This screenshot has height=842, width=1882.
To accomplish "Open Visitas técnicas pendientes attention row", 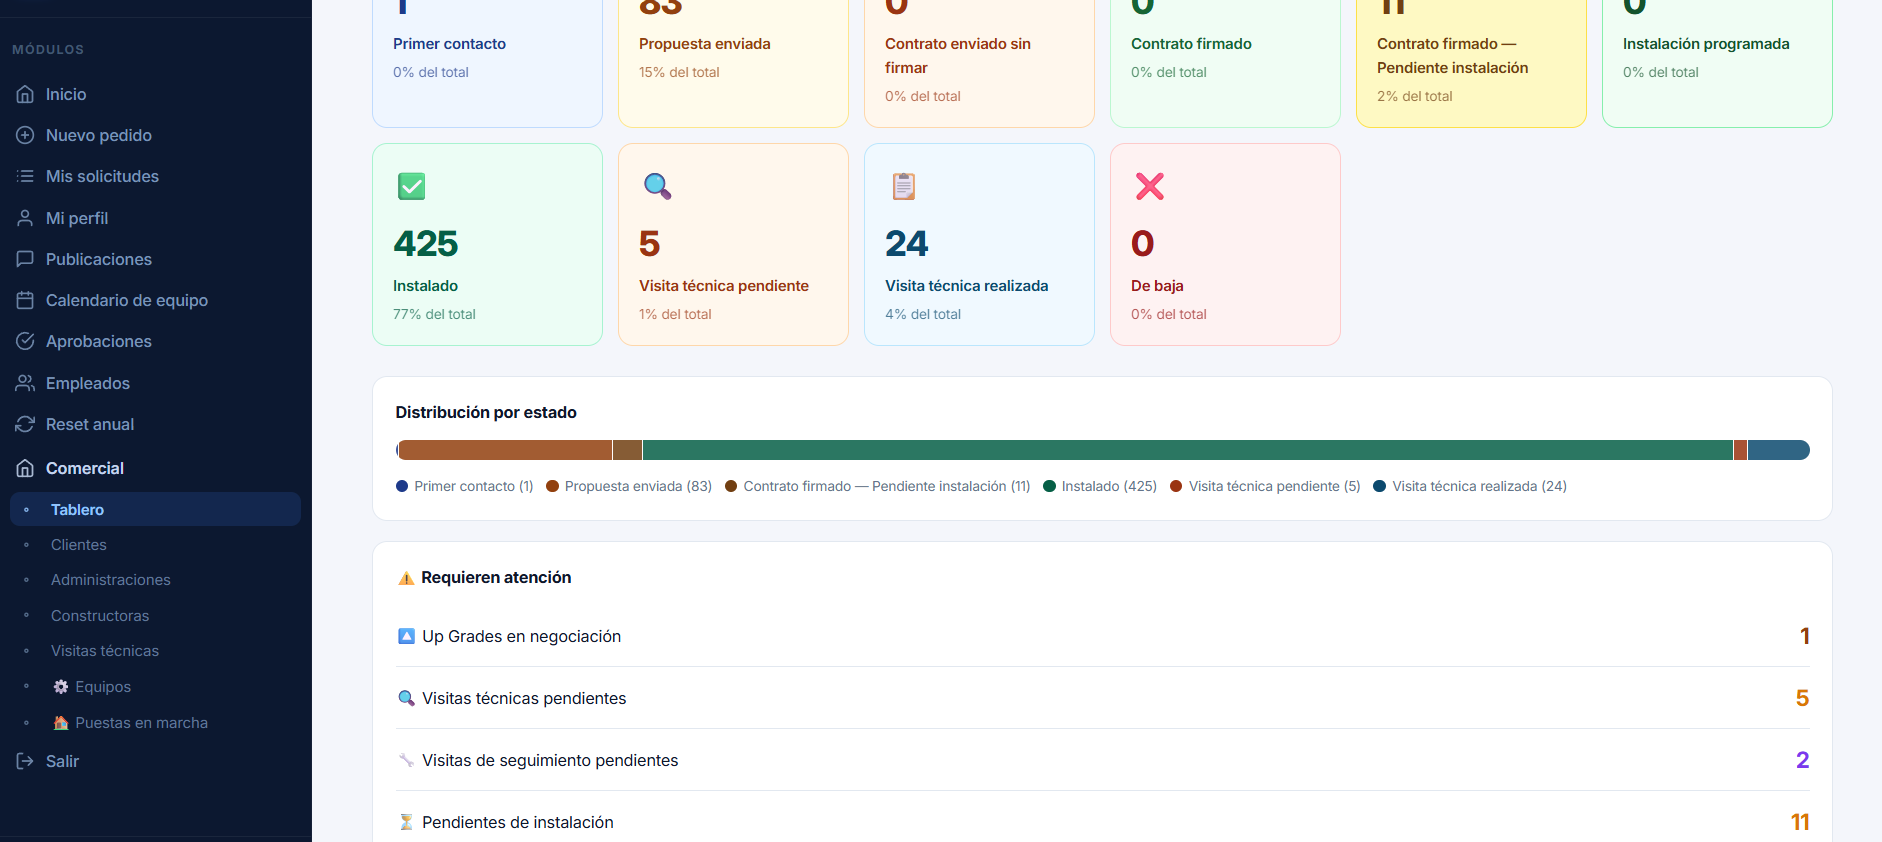I will pos(1103,698).
